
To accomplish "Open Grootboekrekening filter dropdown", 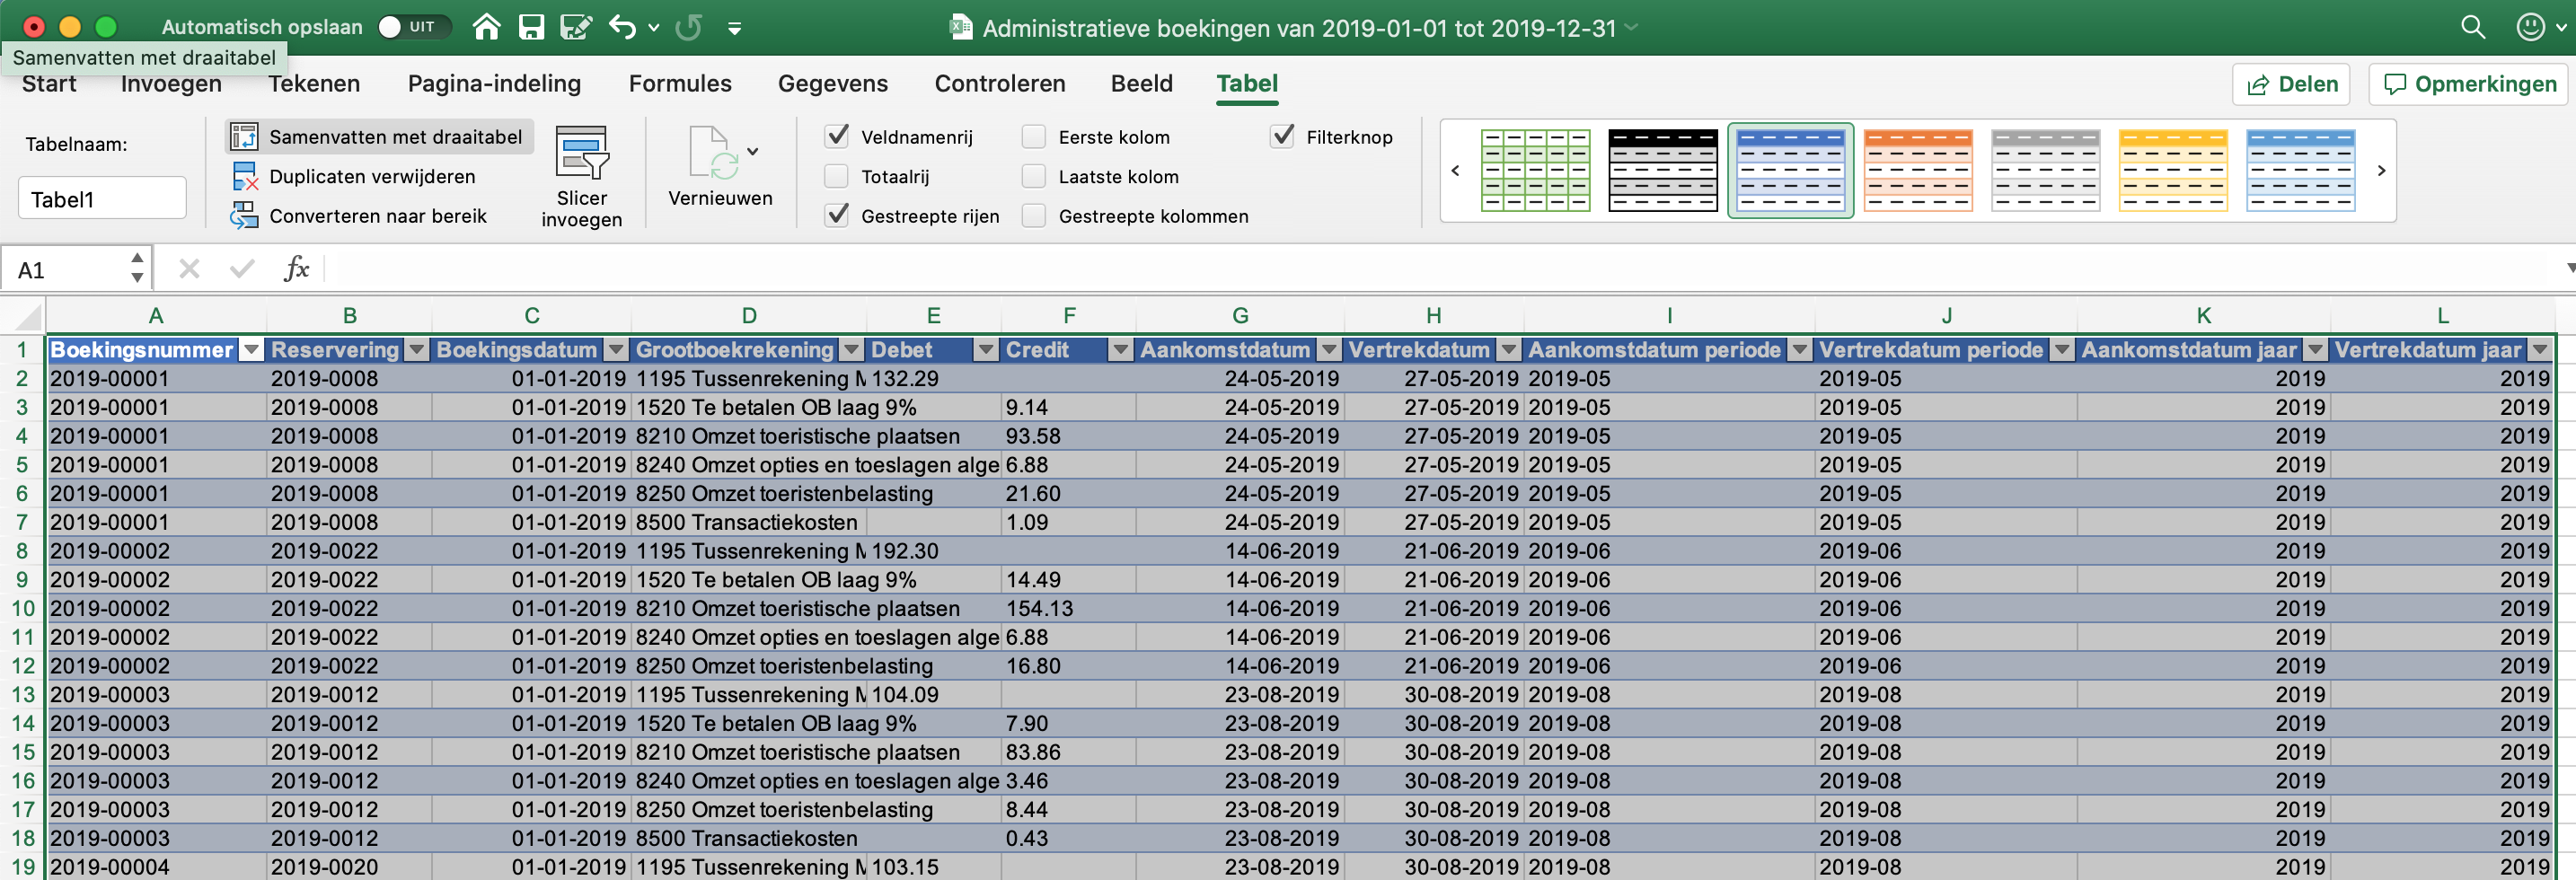I will point(851,350).
